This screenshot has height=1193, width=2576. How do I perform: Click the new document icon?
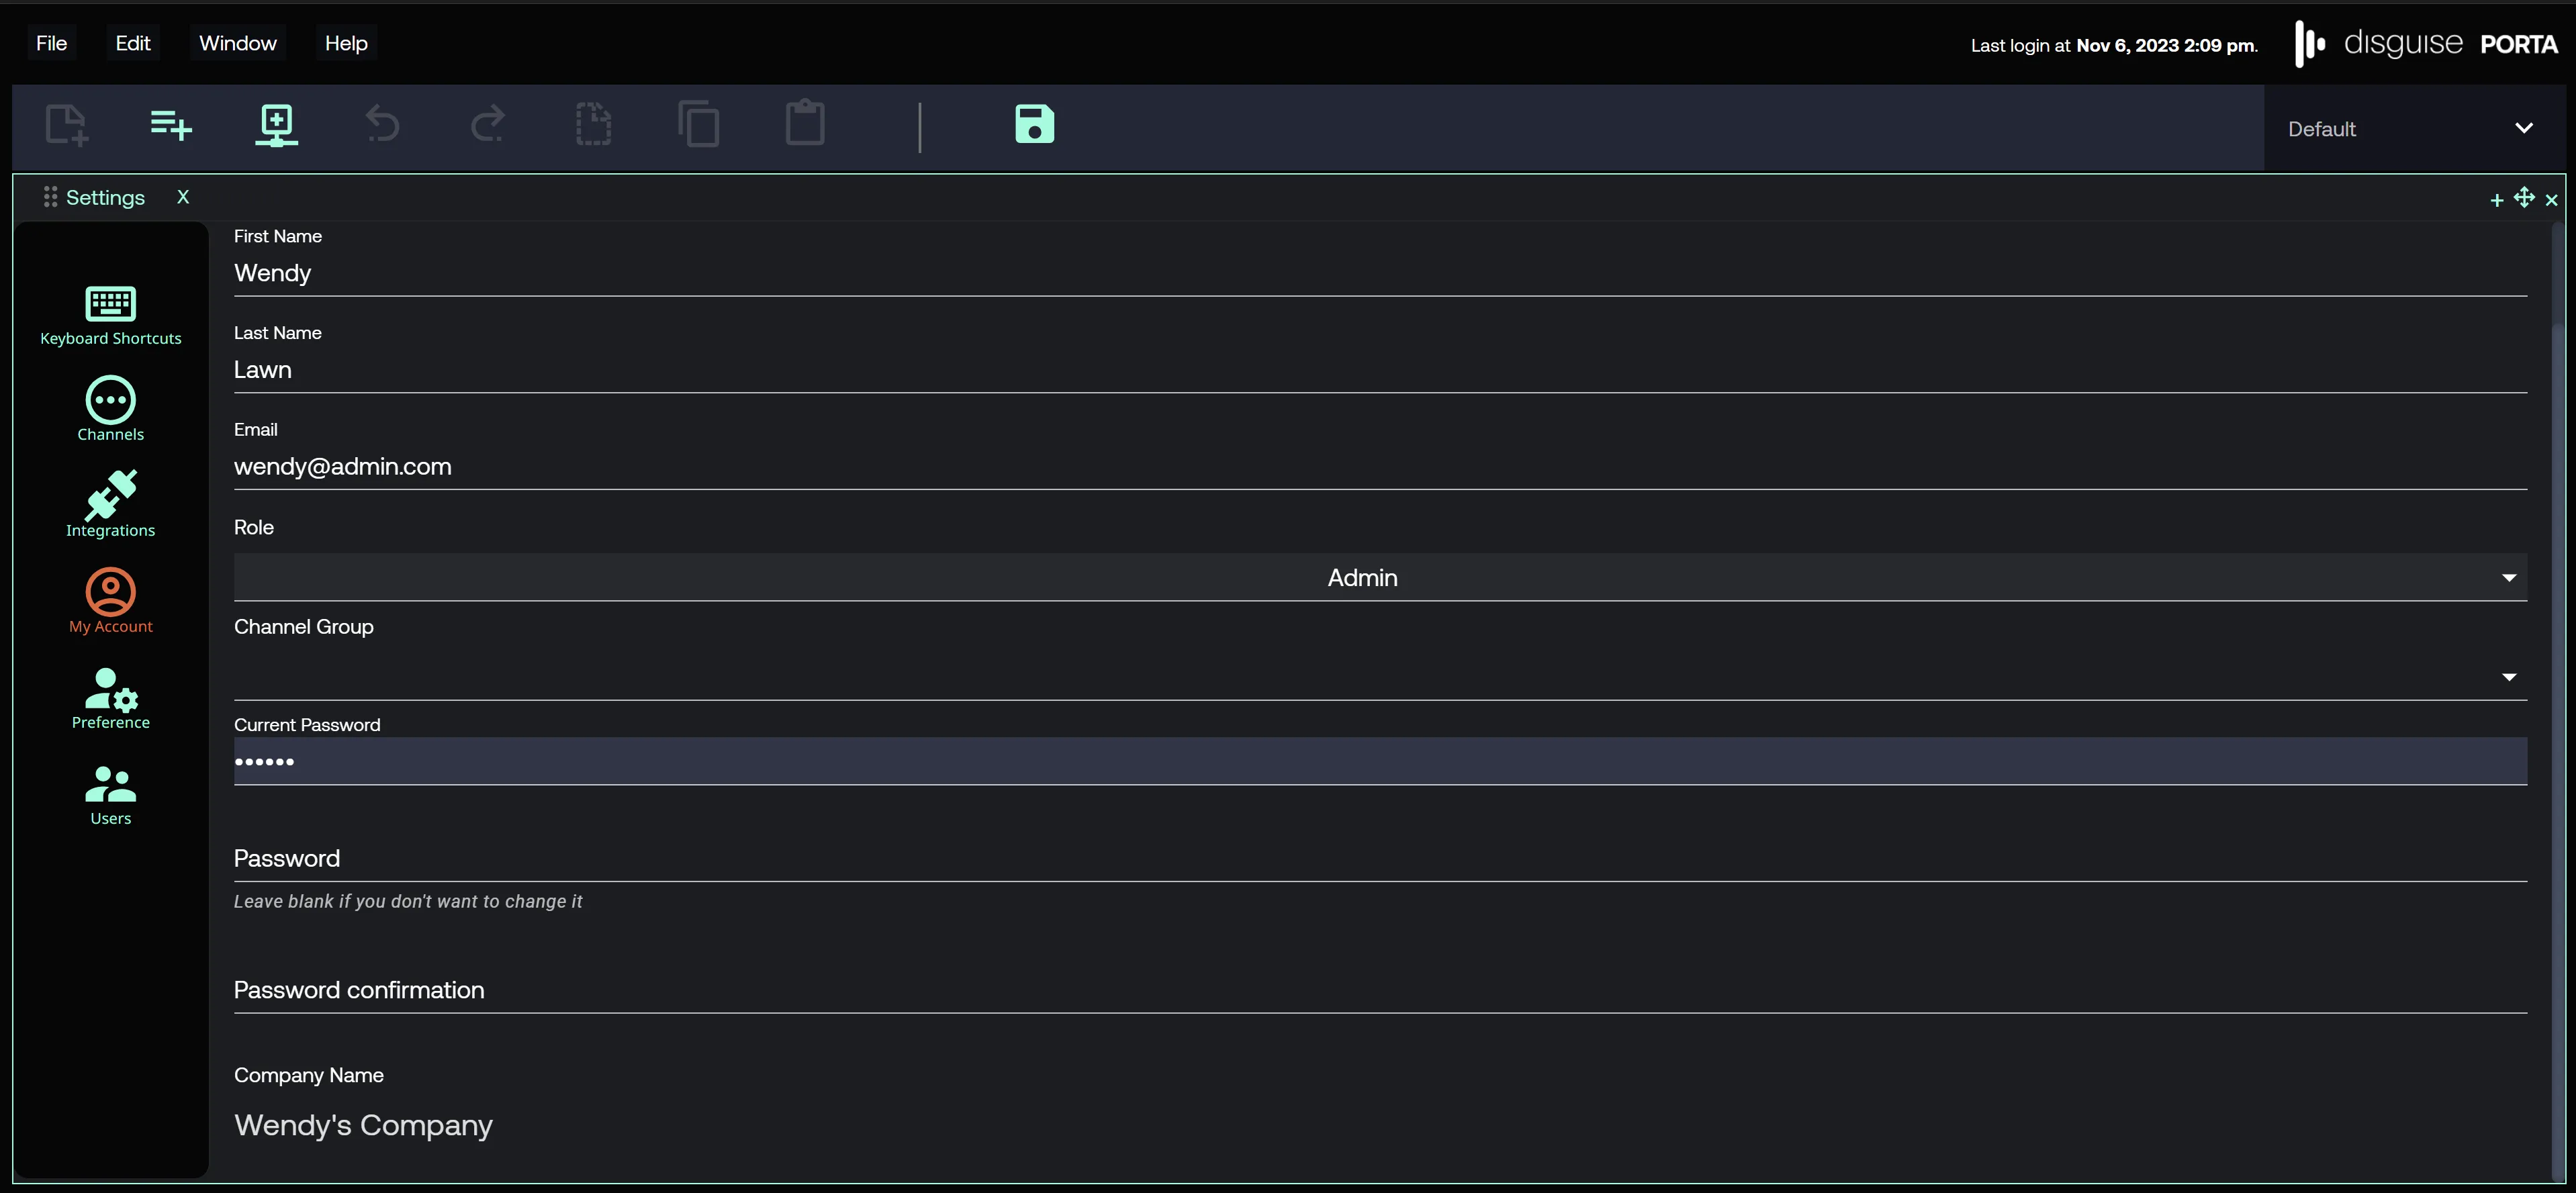66,125
